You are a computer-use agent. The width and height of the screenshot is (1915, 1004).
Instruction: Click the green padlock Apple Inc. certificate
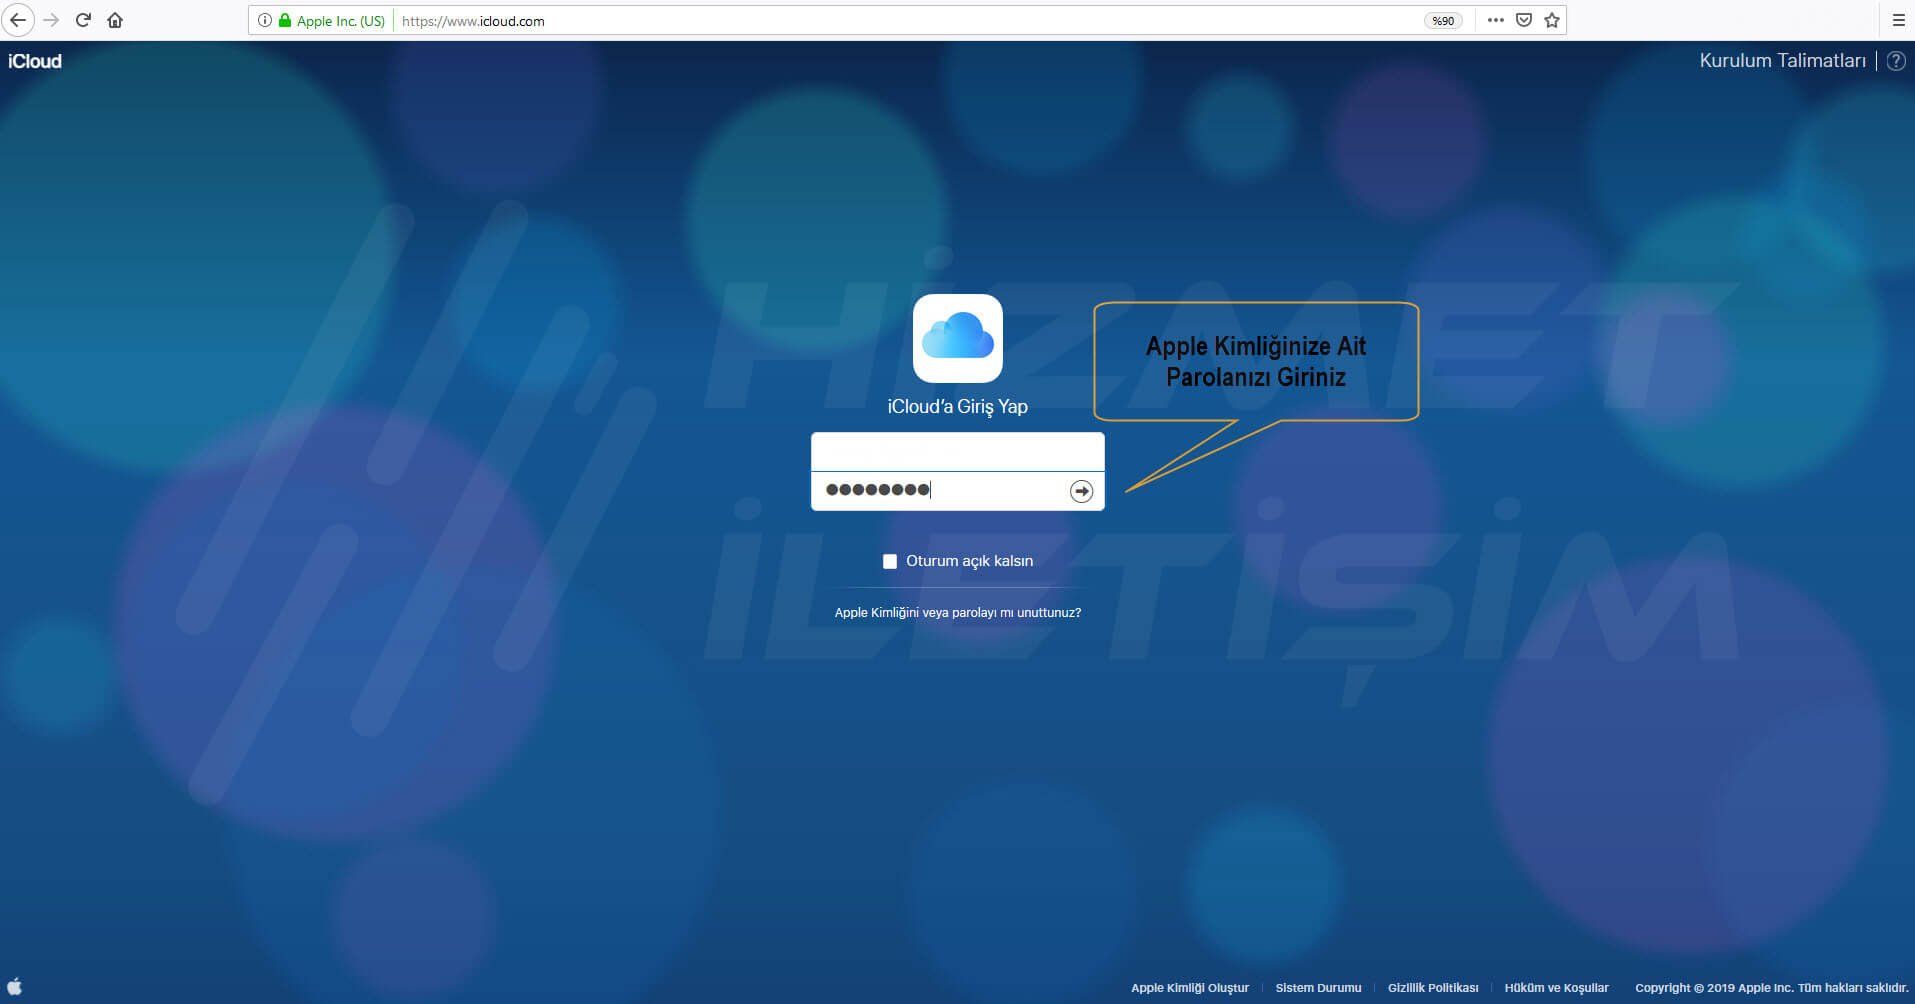pyautogui.click(x=333, y=20)
